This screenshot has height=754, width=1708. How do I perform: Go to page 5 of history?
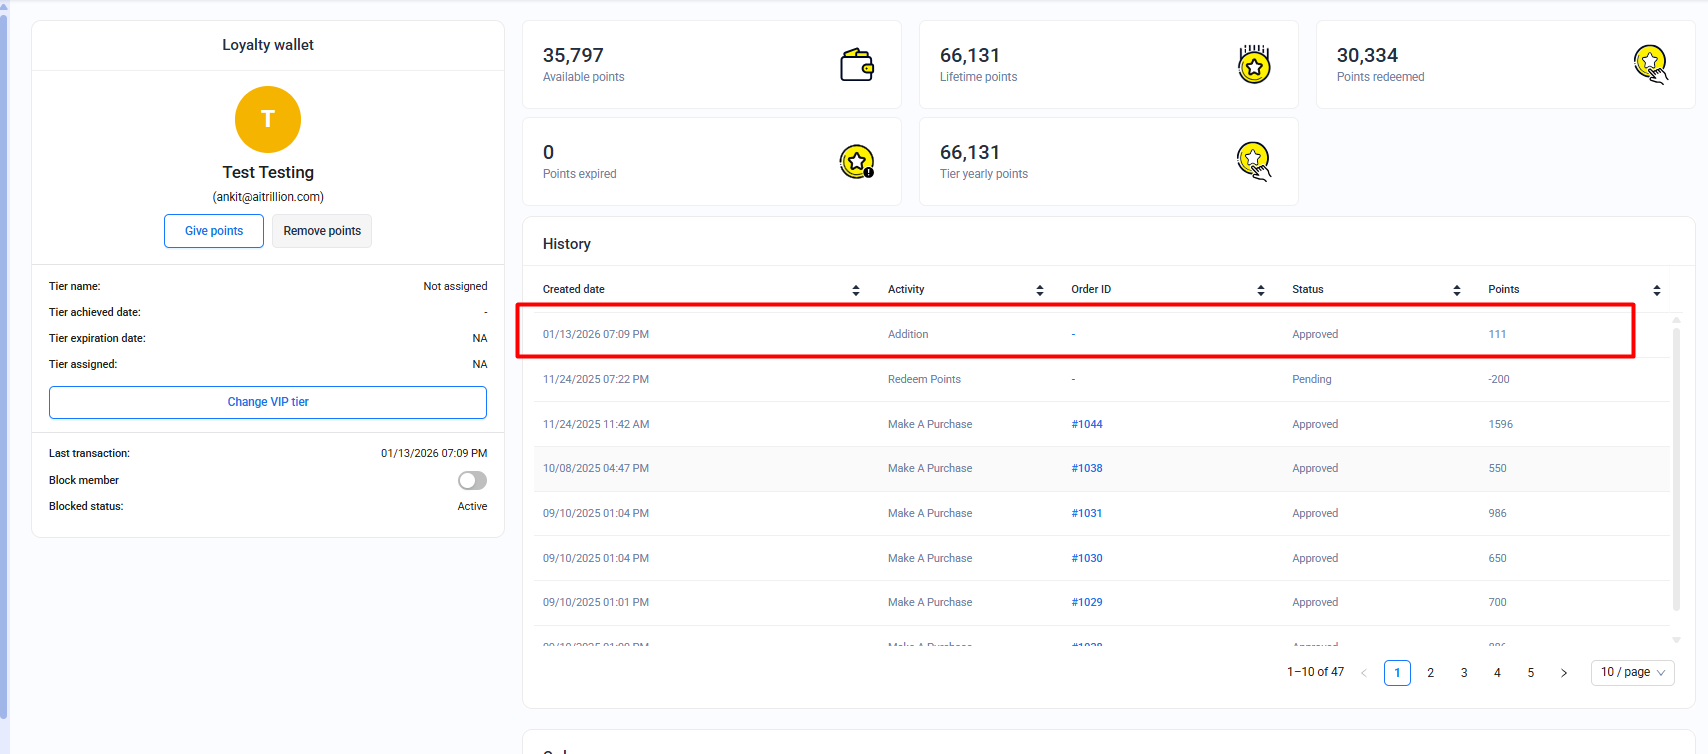(x=1530, y=673)
